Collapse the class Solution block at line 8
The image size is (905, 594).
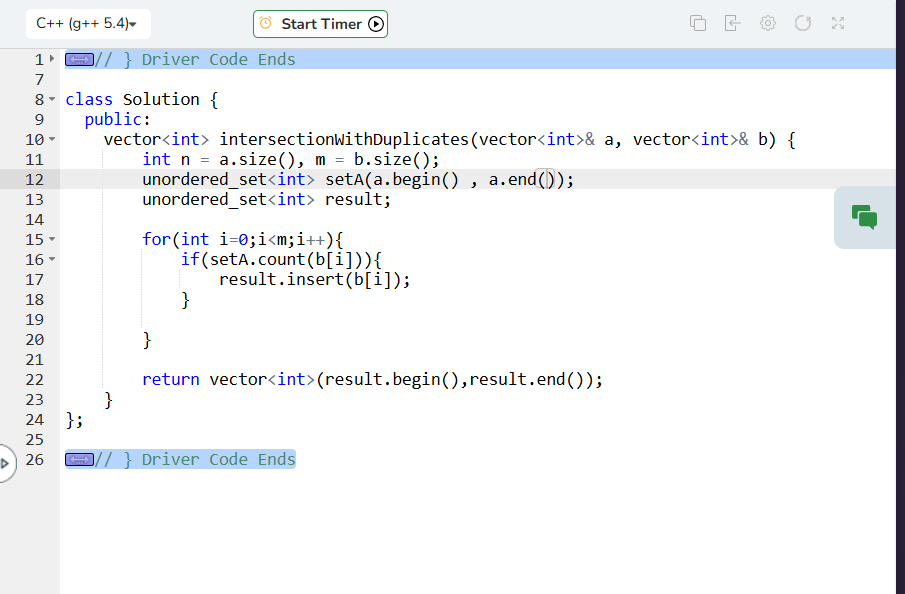click(x=52, y=99)
